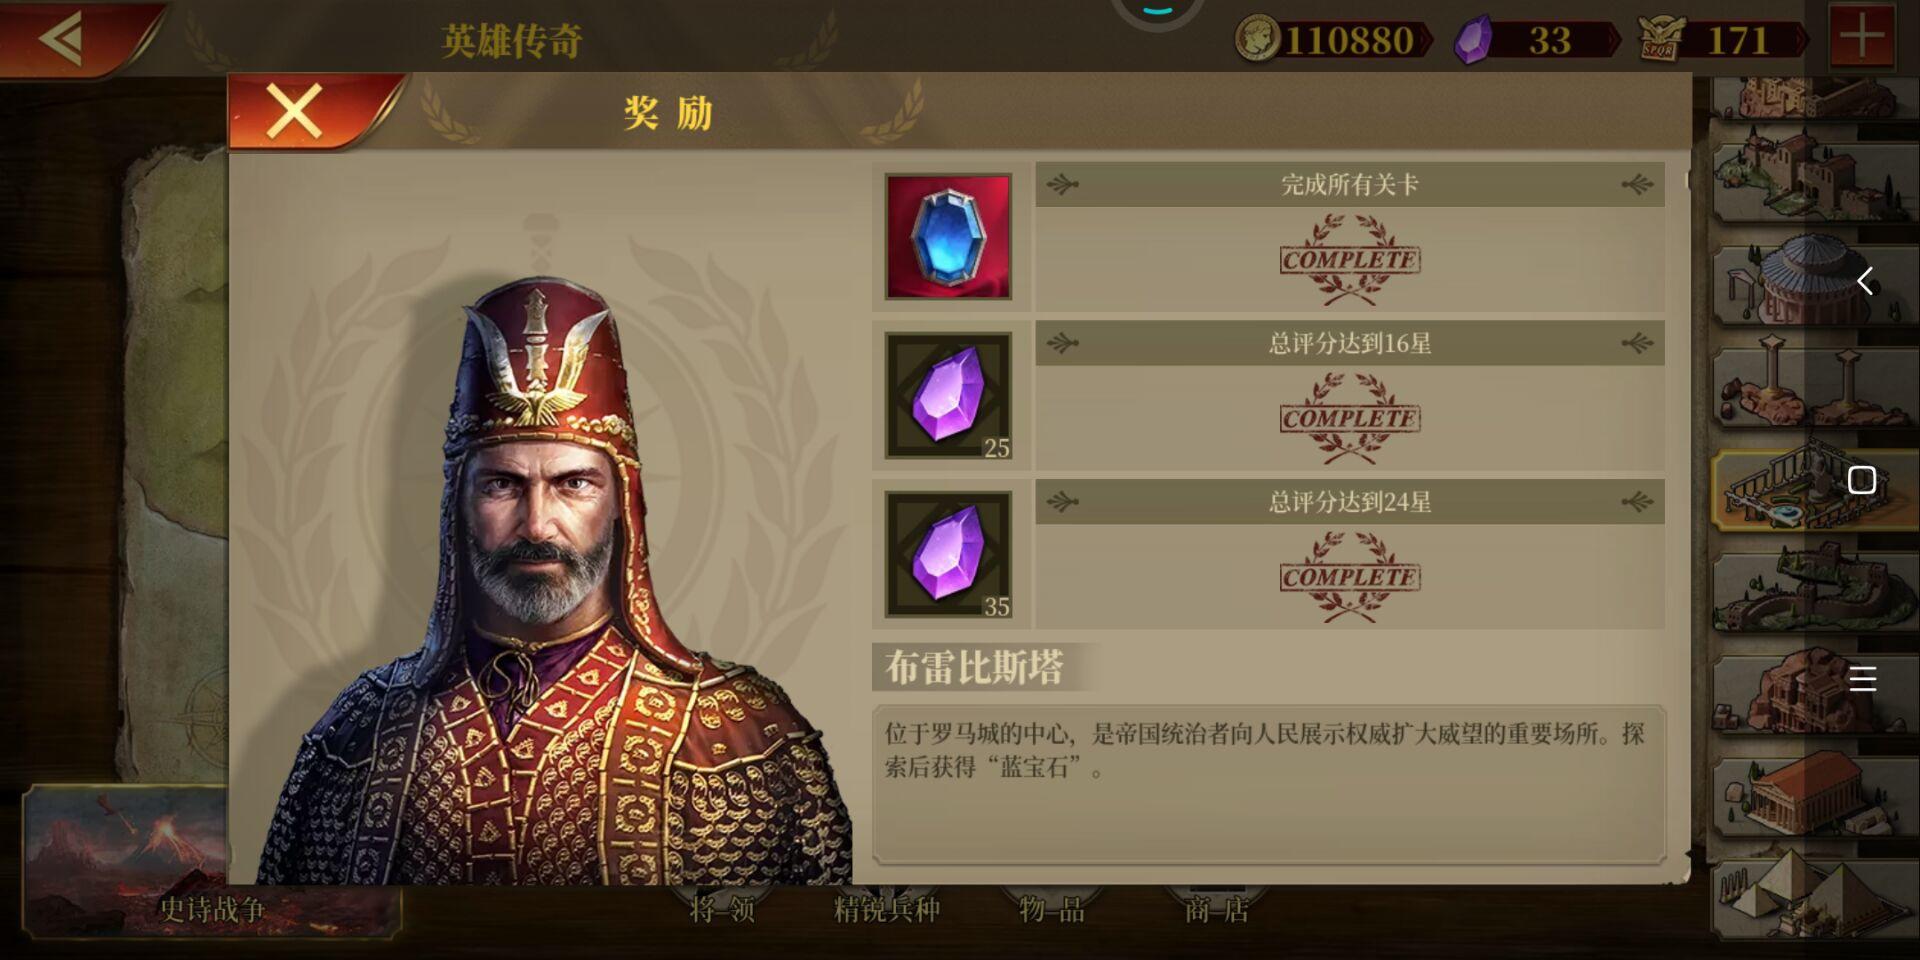The image size is (1920, 960).
Task: Click the 完成所有关卡 reward header
Action: [x=1350, y=185]
